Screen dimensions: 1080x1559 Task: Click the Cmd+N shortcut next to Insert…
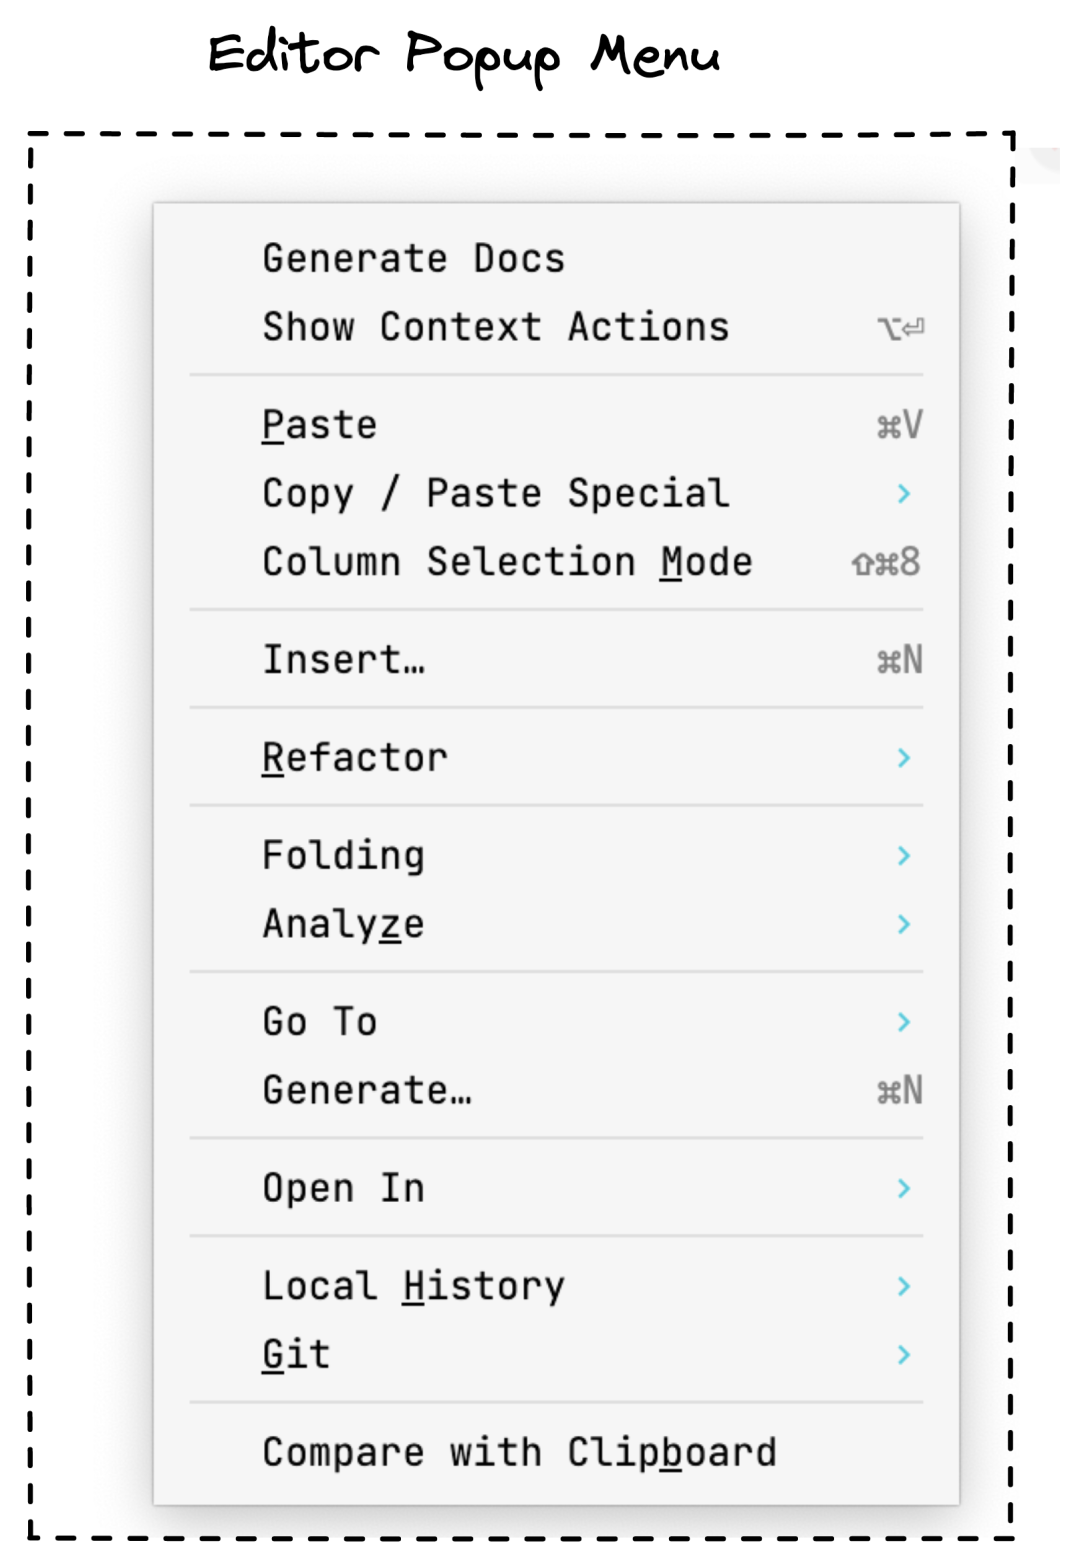pyautogui.click(x=898, y=658)
